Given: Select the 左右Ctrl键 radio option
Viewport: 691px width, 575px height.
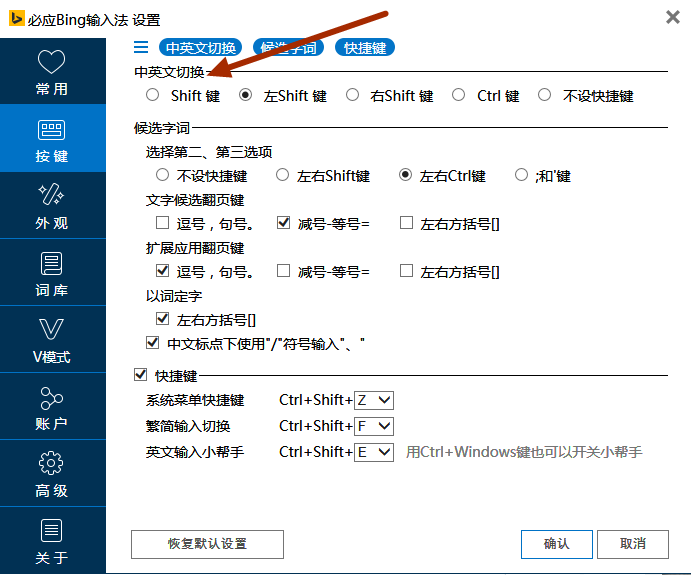Looking at the screenshot, I should coord(405,175).
